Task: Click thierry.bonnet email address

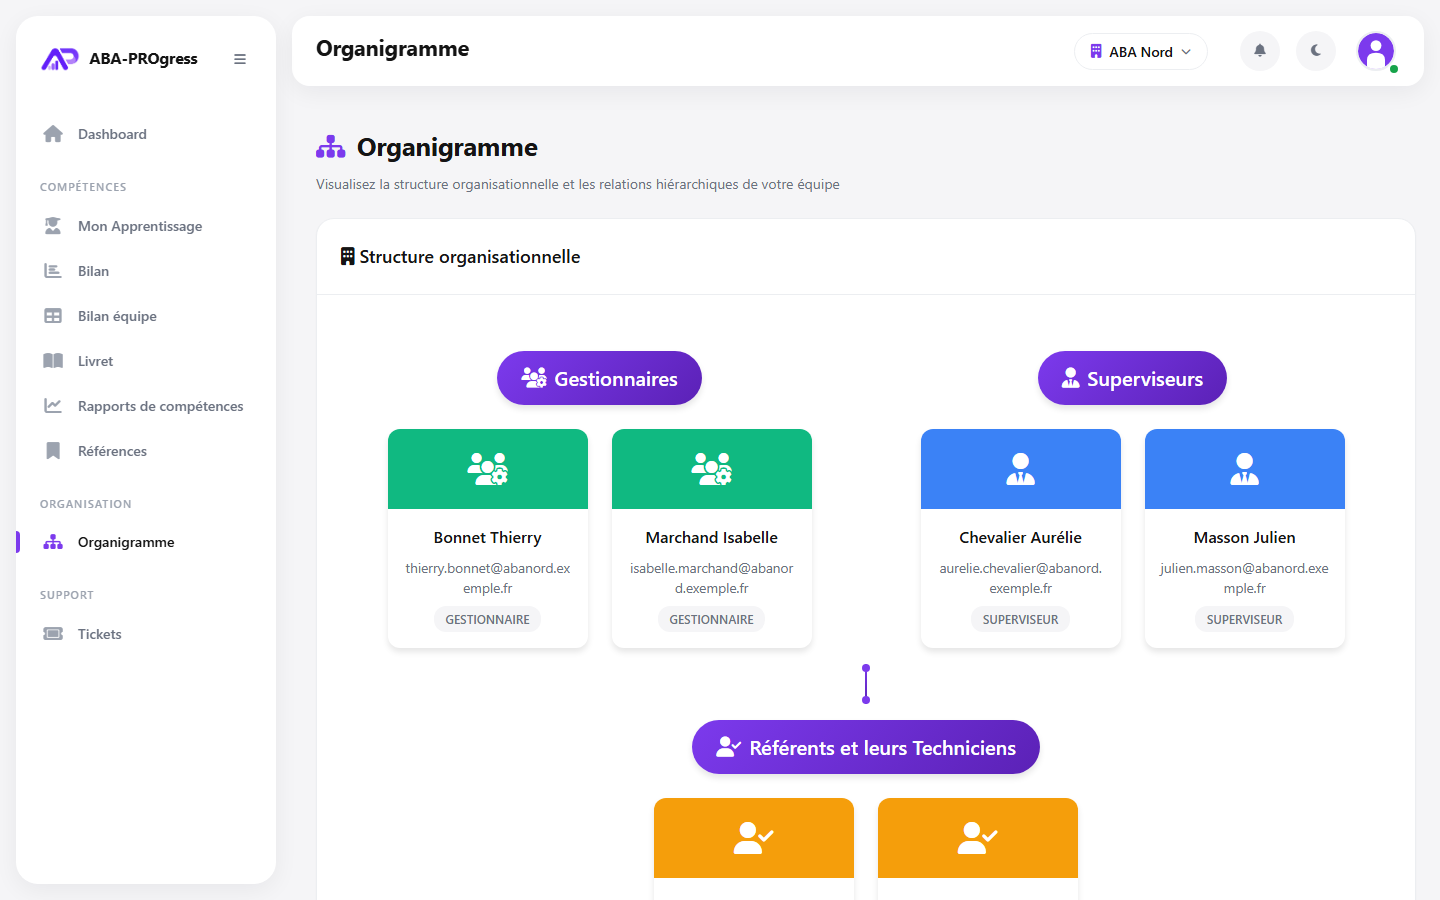Action: (x=488, y=578)
